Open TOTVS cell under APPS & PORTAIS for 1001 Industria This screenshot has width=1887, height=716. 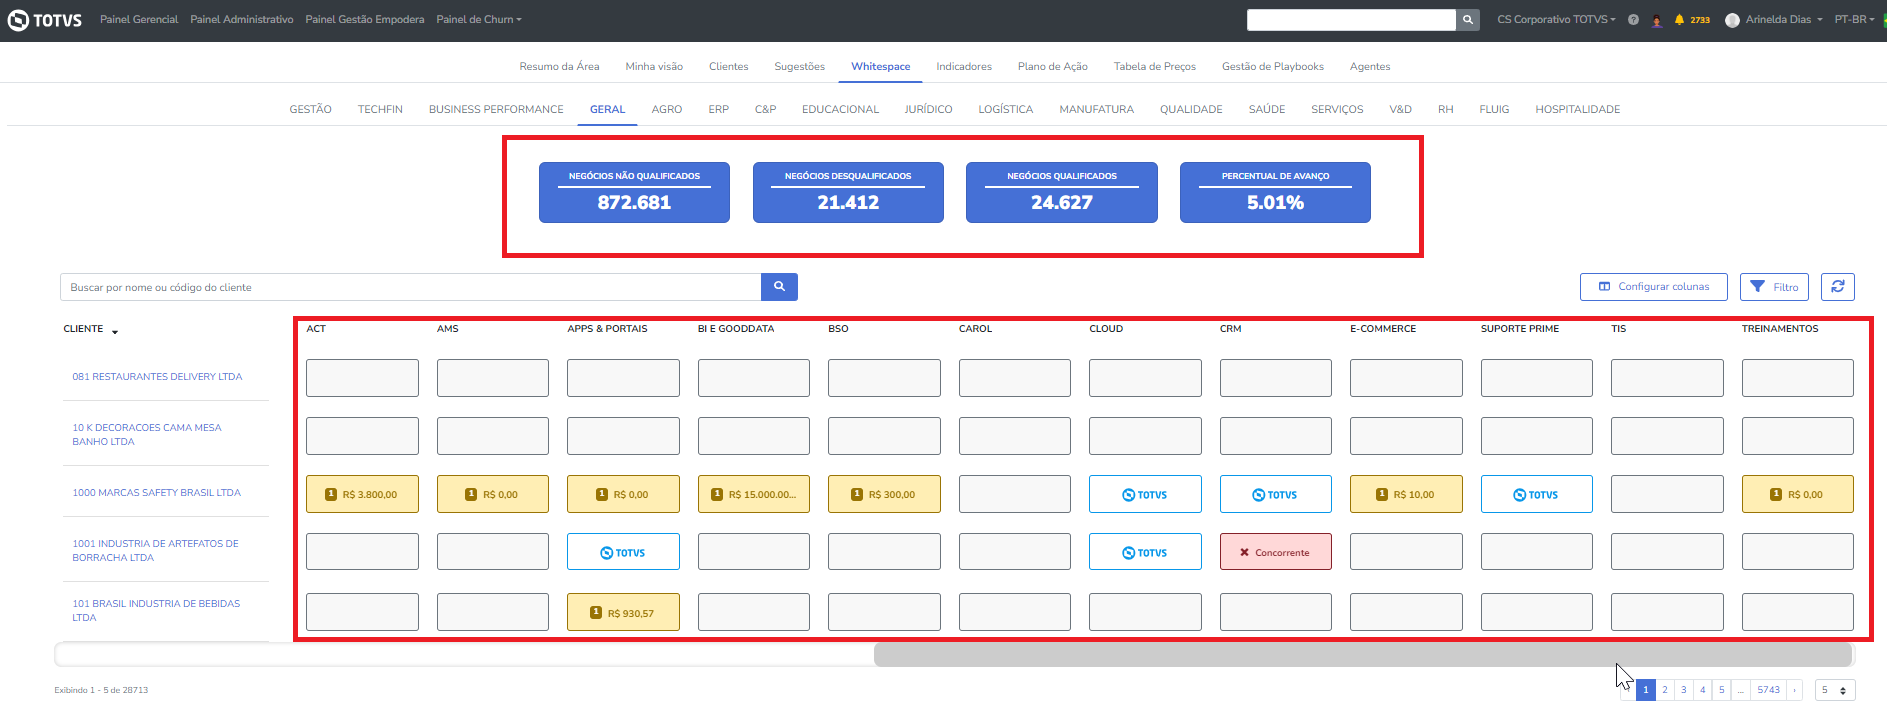[623, 552]
